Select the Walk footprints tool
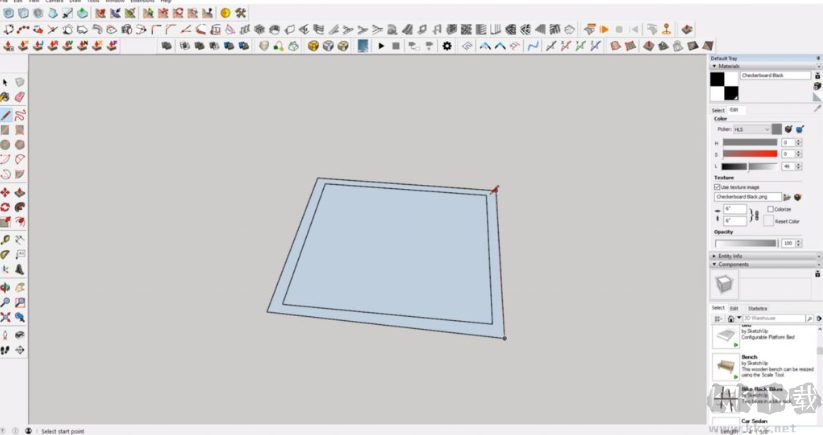This screenshot has height=435, width=823. 5,350
